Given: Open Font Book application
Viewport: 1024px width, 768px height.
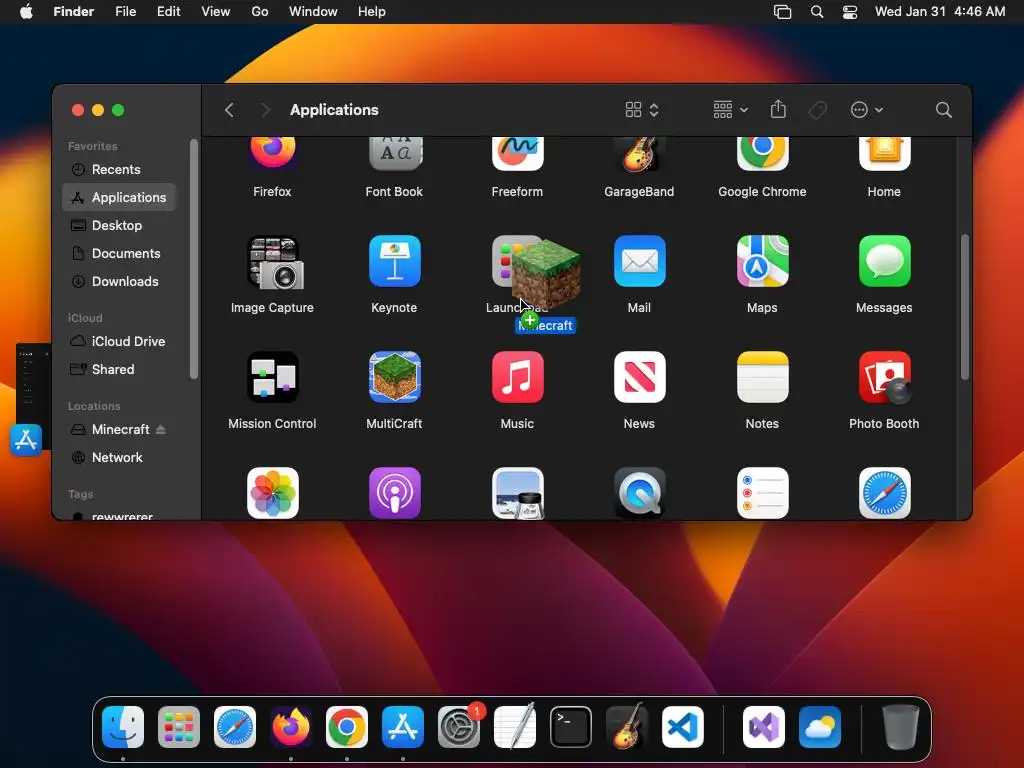Looking at the screenshot, I should point(395,154).
